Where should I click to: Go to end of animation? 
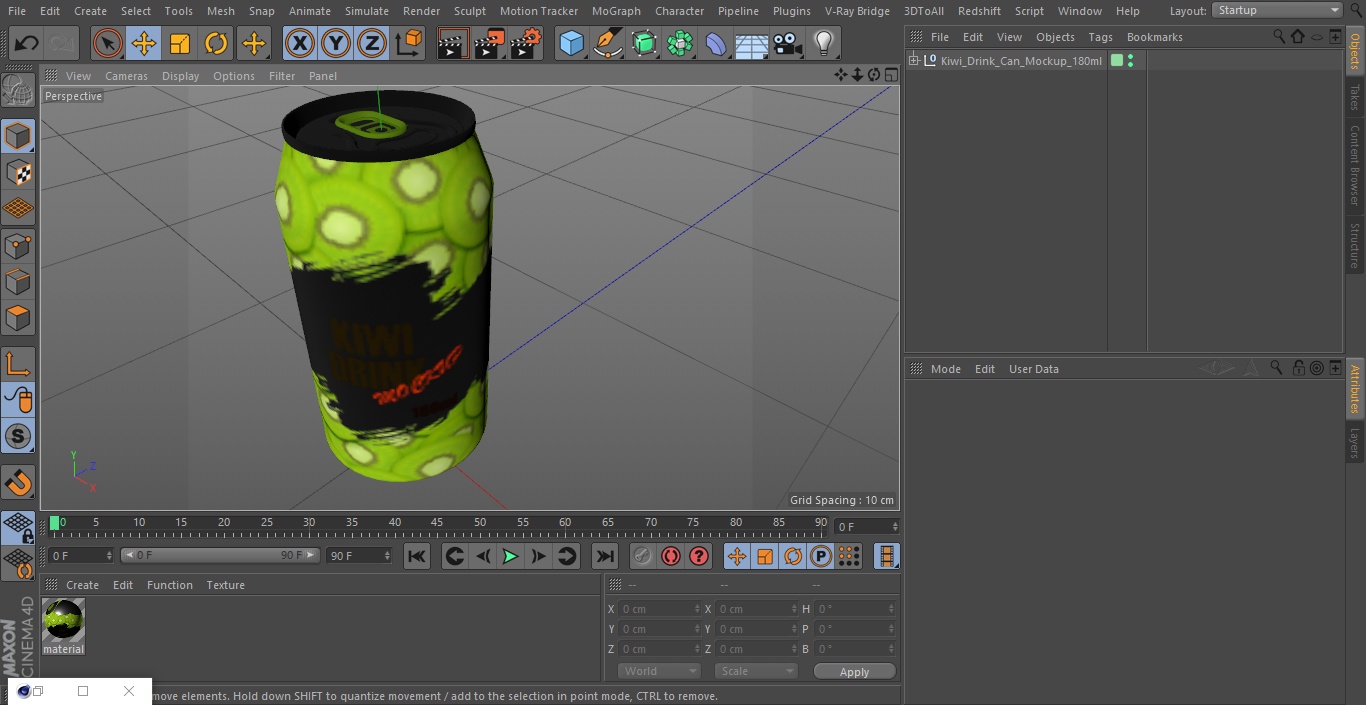(x=605, y=556)
